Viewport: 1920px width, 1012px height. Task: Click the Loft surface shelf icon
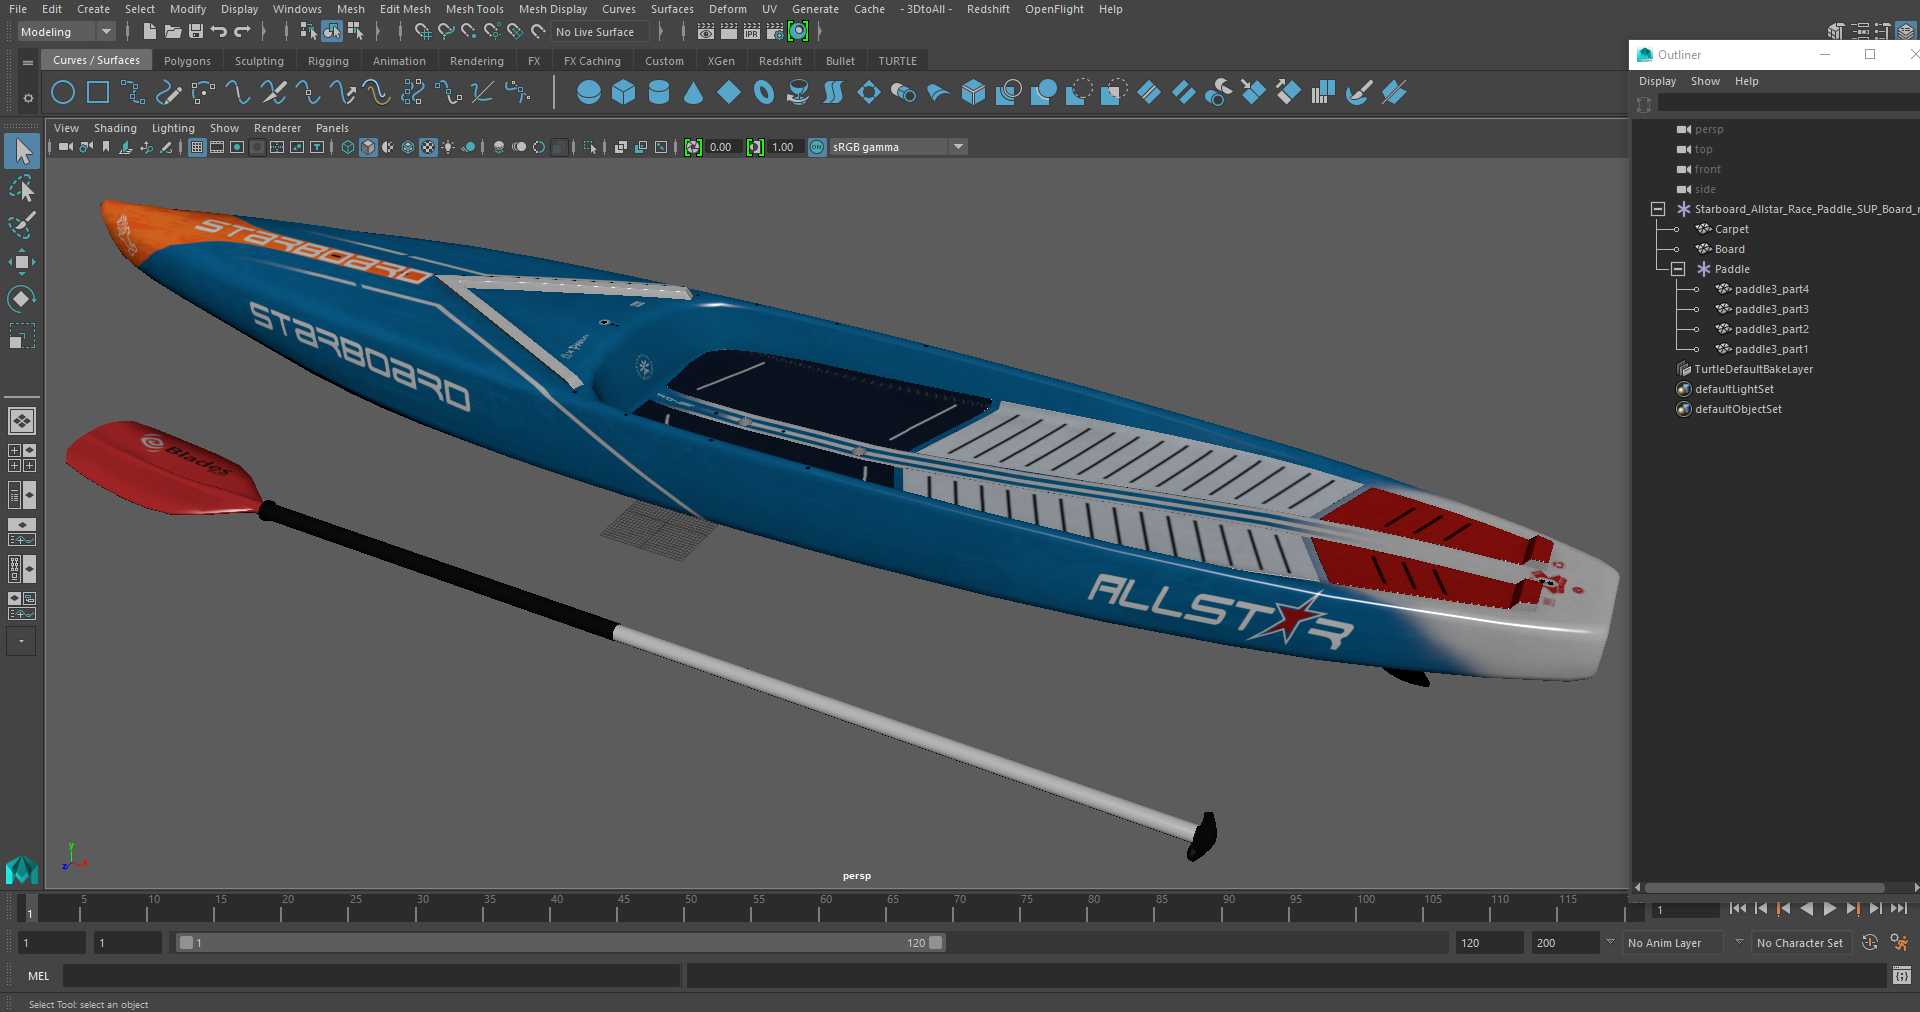833,93
